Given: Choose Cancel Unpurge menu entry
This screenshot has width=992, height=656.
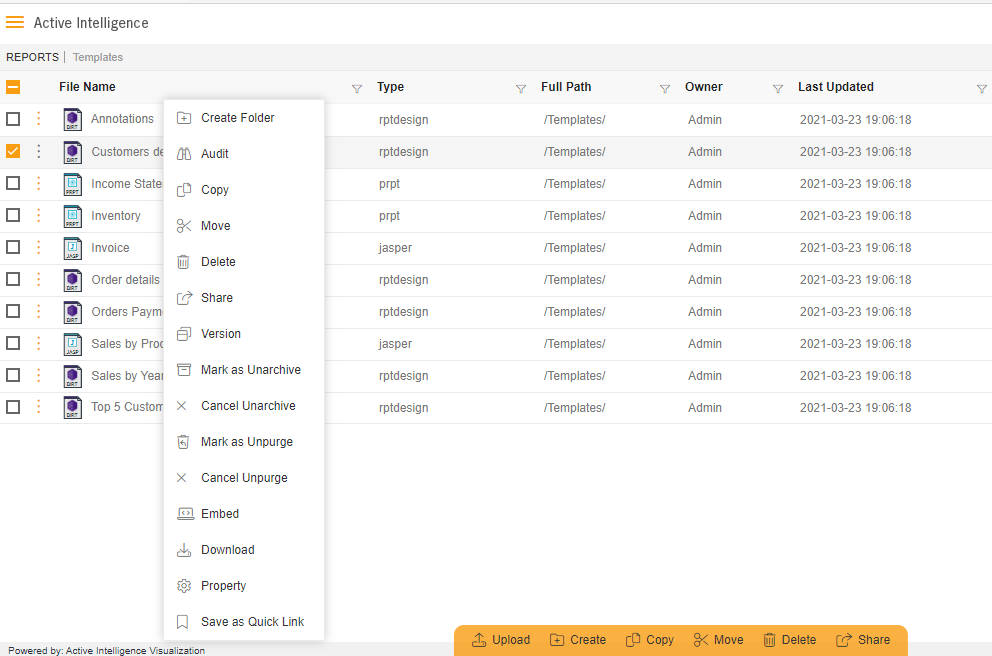Looking at the screenshot, I should pyautogui.click(x=244, y=478).
